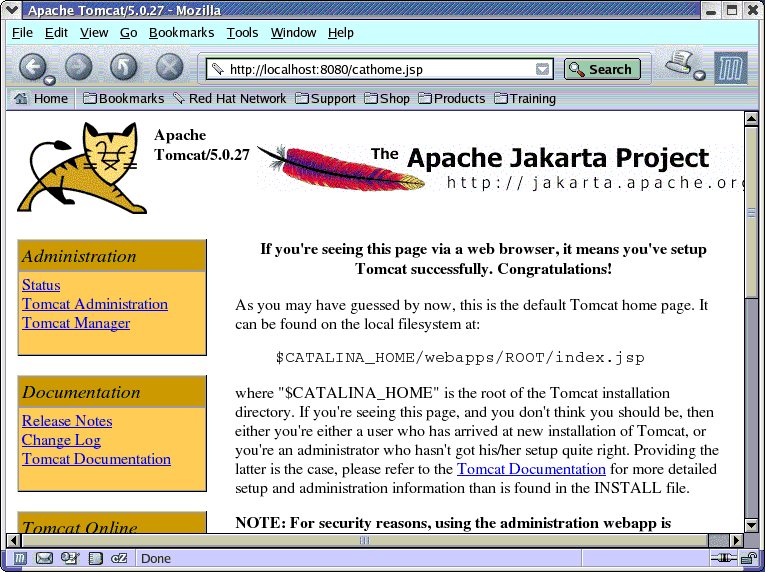Click the Search button
This screenshot has width=765, height=572.
[602, 69]
